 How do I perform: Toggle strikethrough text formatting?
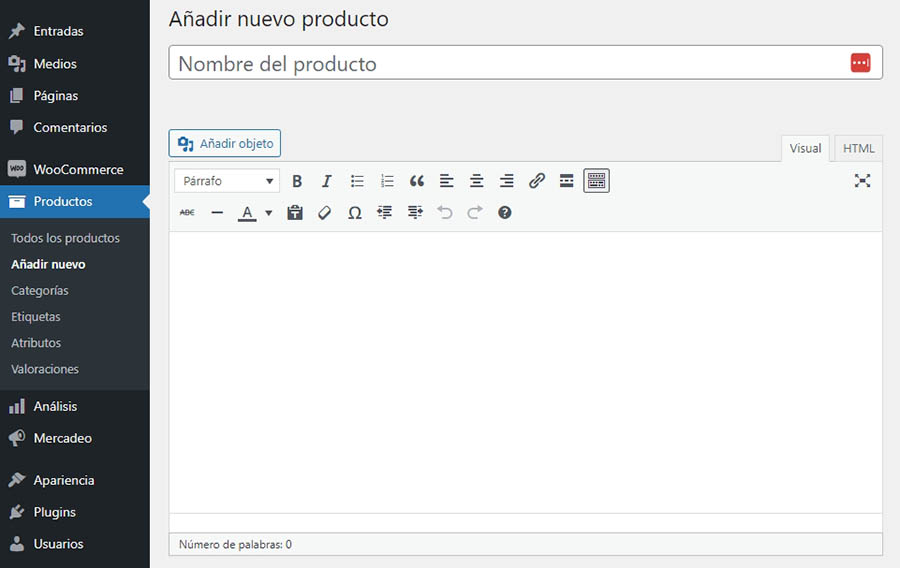[x=187, y=213]
